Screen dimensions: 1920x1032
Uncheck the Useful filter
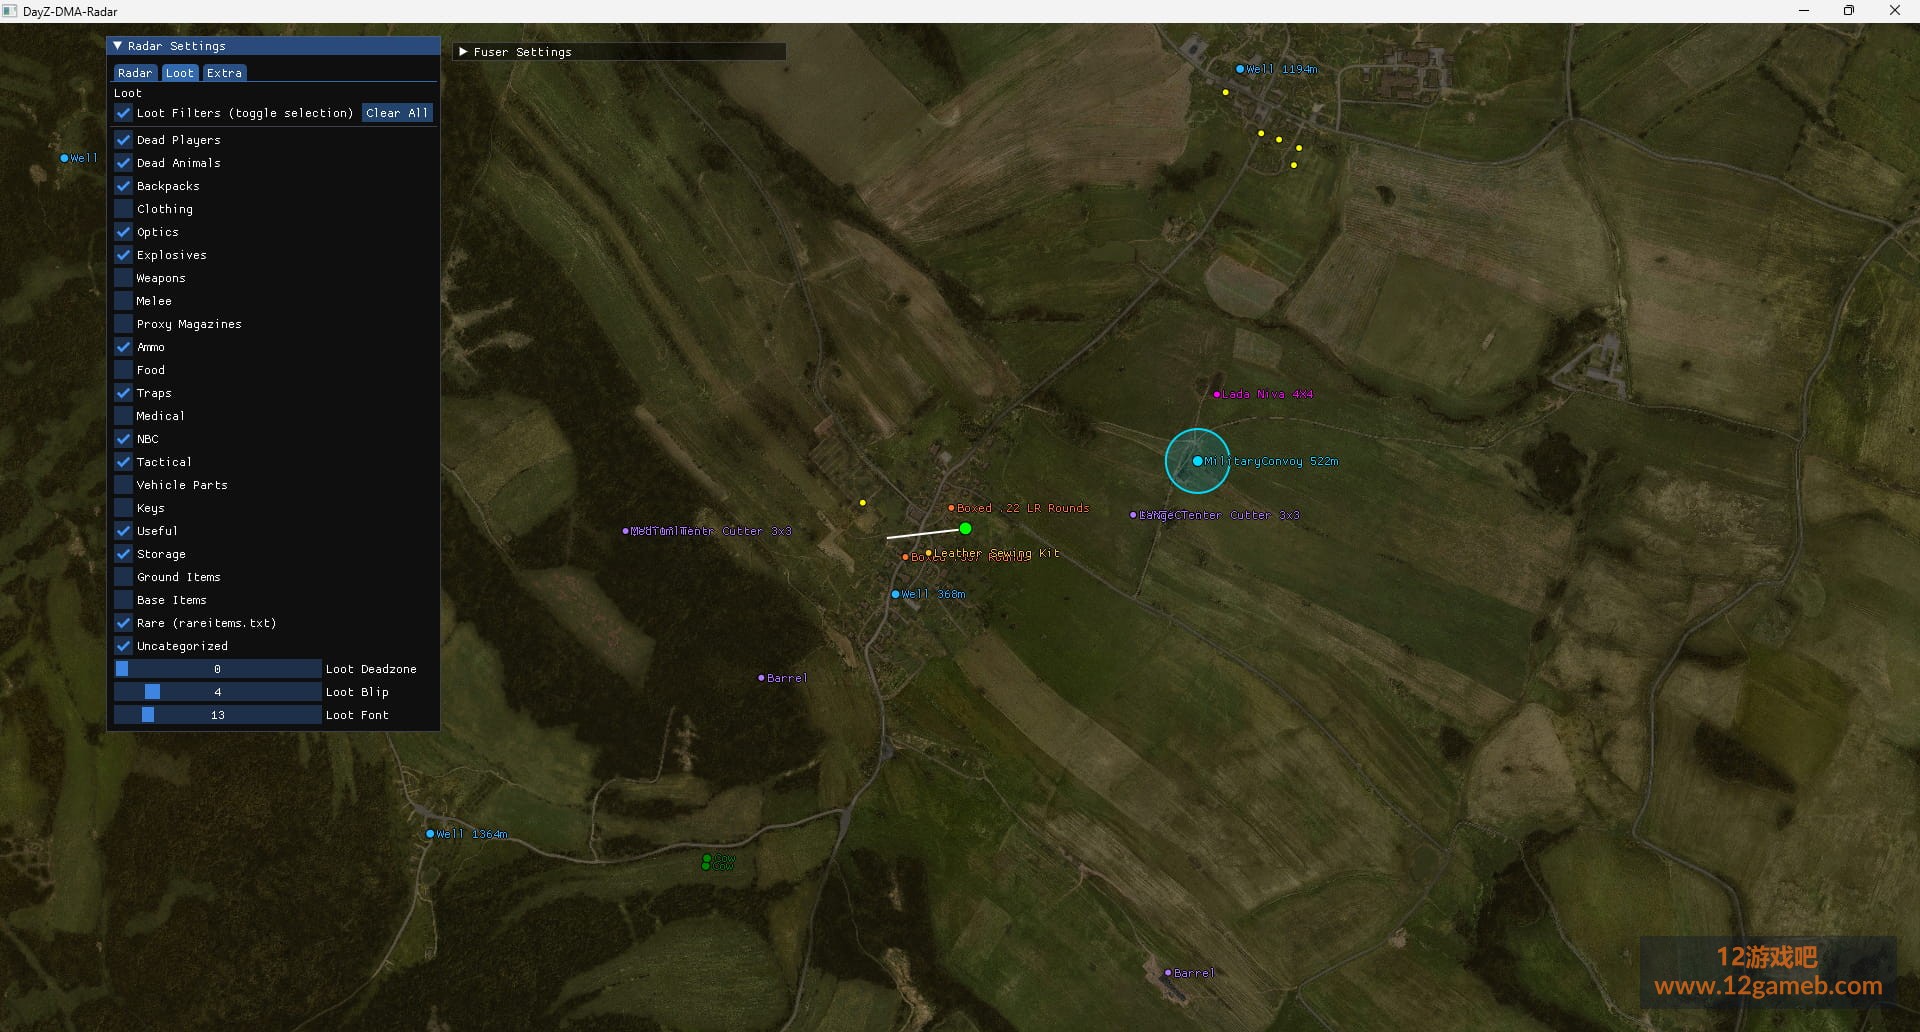click(123, 531)
